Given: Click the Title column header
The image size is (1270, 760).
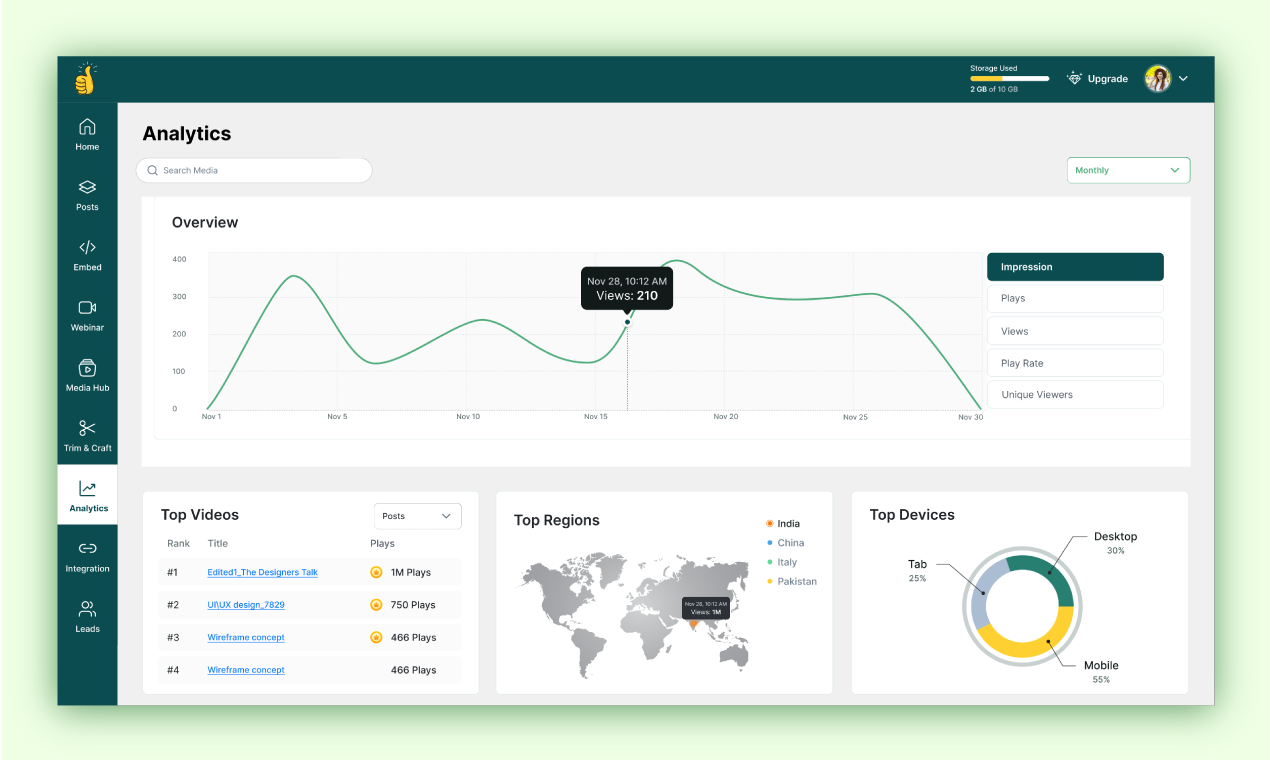Looking at the screenshot, I should click(218, 543).
